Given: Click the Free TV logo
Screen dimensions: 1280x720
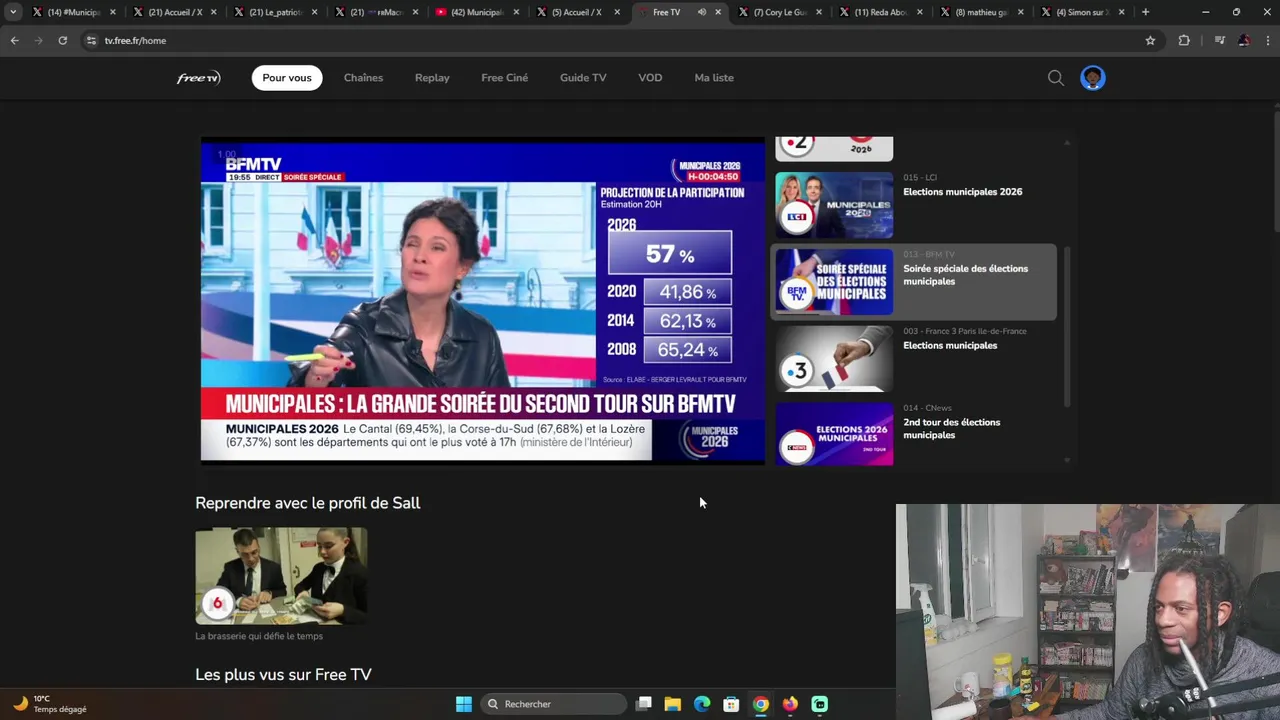Looking at the screenshot, I should point(199,78).
